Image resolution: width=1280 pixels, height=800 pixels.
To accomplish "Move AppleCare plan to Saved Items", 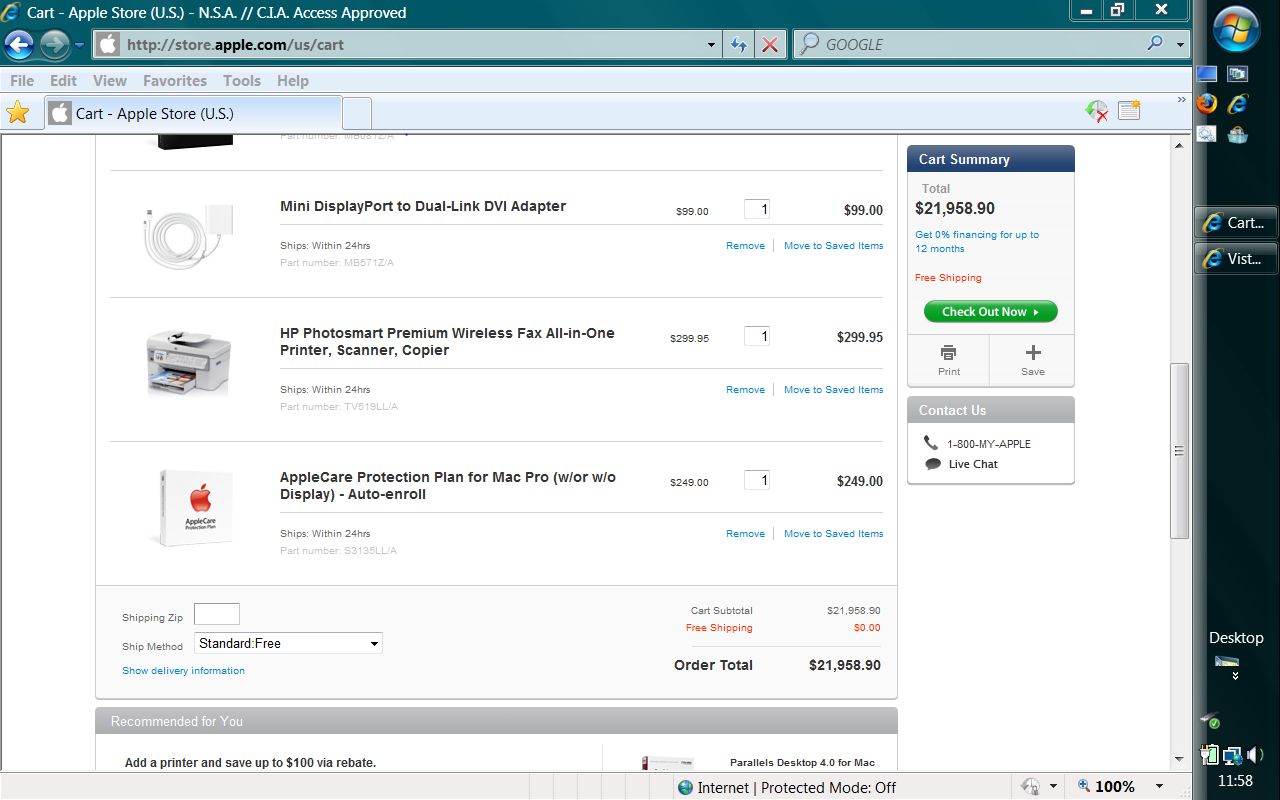I will pos(833,533).
